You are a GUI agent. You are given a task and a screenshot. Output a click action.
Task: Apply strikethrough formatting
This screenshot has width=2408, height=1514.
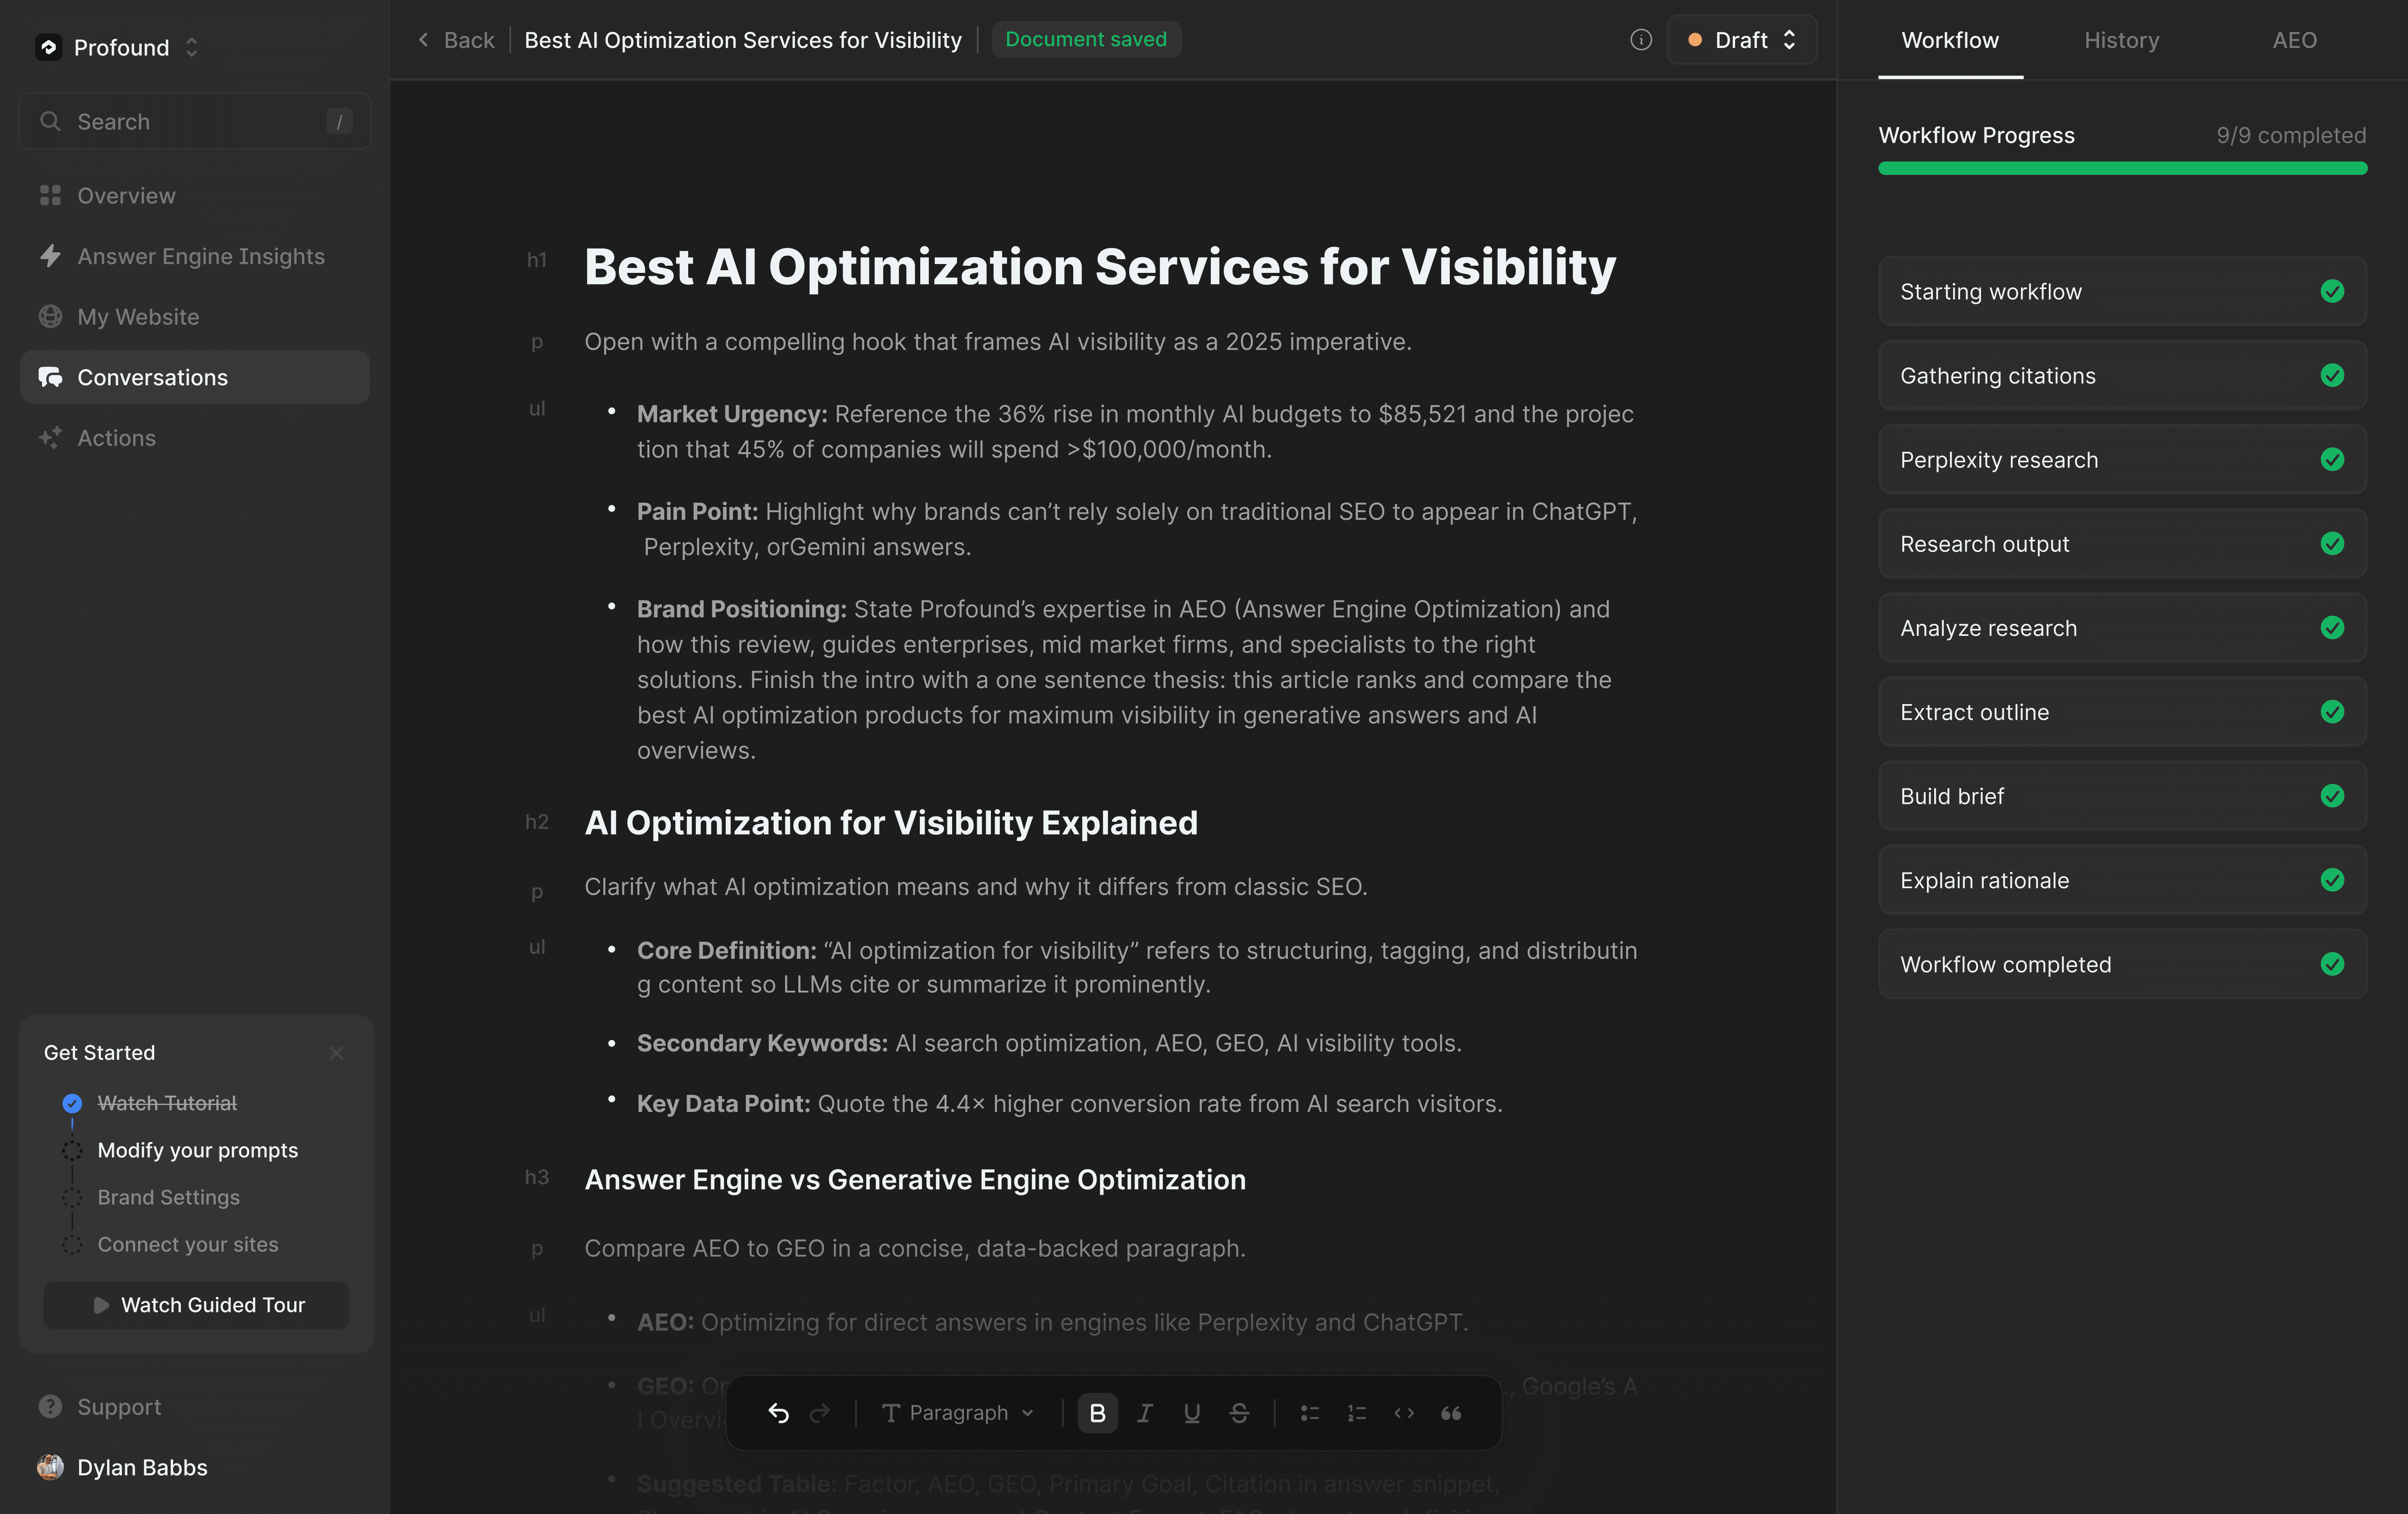(x=1239, y=1413)
